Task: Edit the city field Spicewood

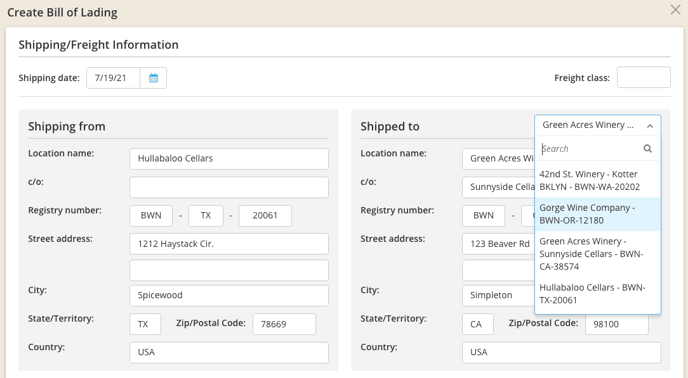Action: pos(229,295)
